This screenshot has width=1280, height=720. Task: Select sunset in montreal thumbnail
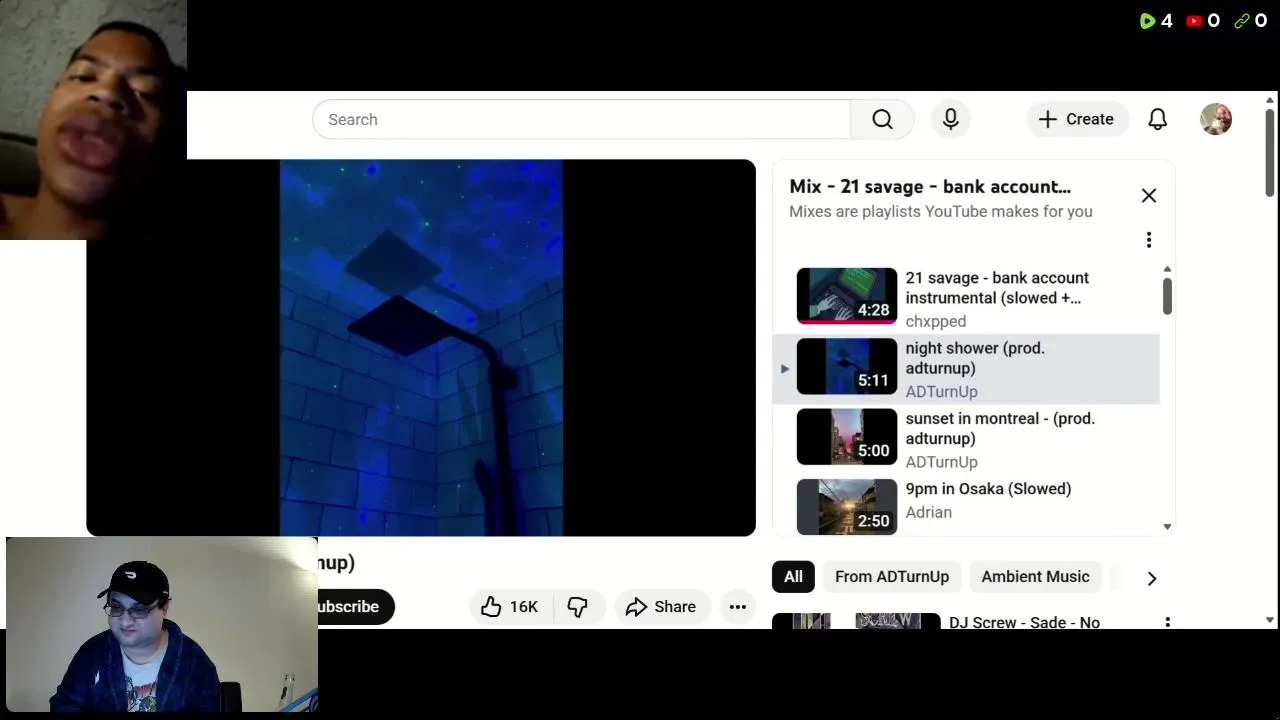[847, 436]
